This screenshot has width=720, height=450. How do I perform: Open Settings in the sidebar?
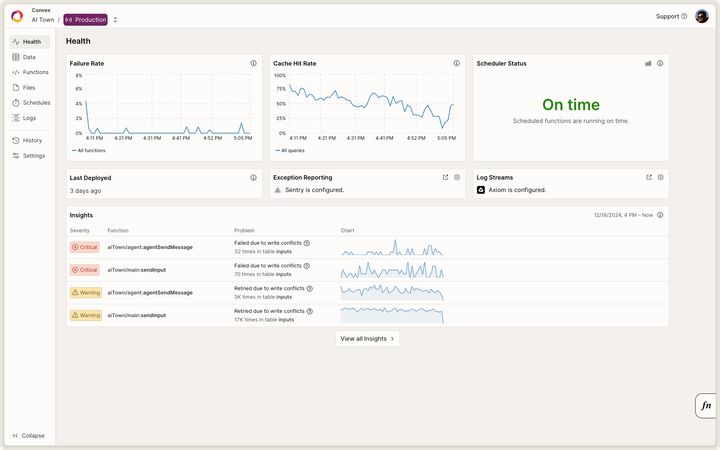(x=29, y=156)
